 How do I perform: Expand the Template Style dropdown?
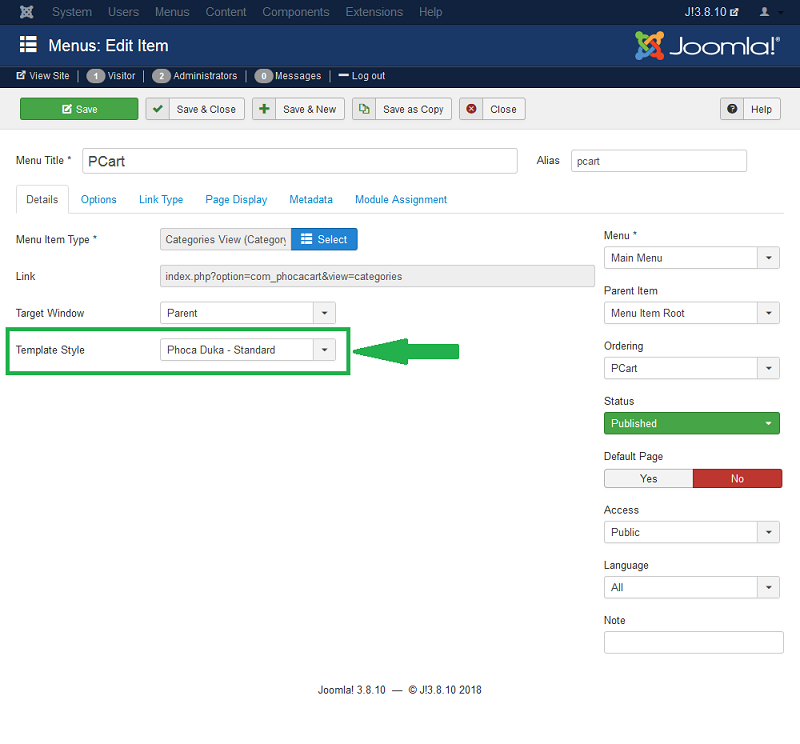[324, 350]
